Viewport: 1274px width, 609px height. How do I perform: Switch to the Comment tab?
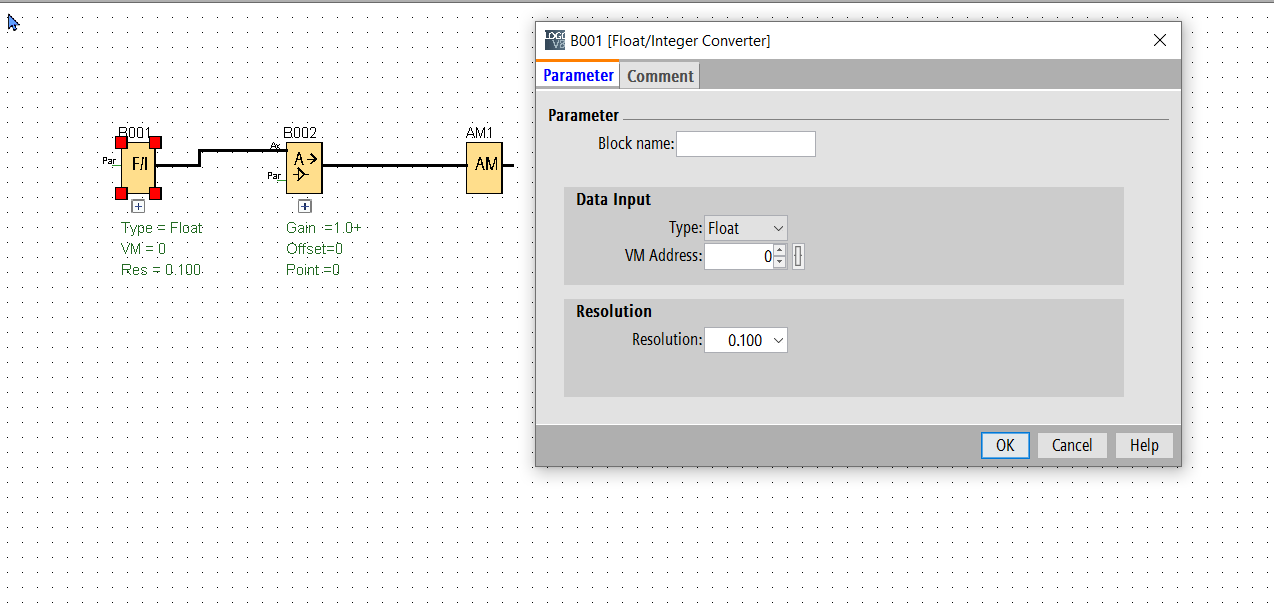[660, 76]
